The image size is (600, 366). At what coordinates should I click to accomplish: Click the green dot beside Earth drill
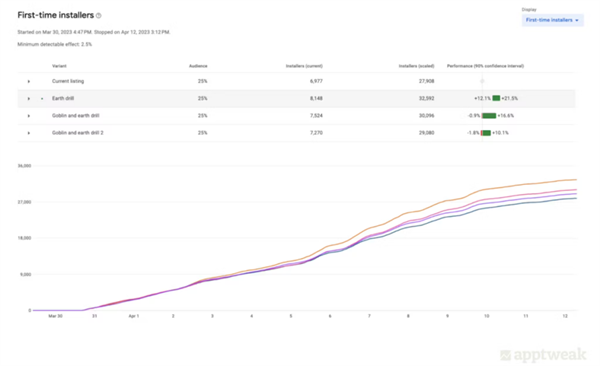(x=42, y=99)
